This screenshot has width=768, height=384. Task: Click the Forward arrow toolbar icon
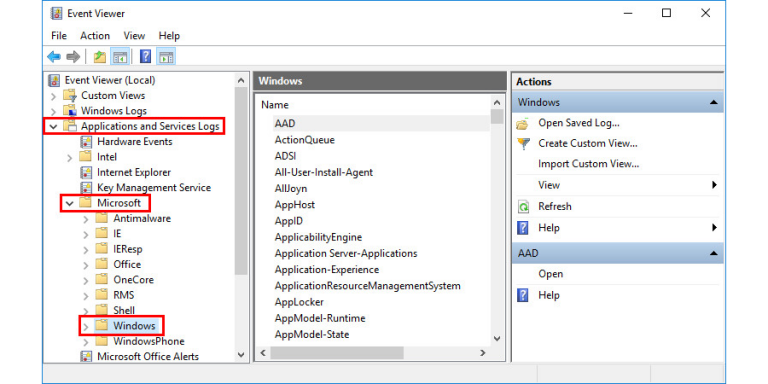pos(73,57)
